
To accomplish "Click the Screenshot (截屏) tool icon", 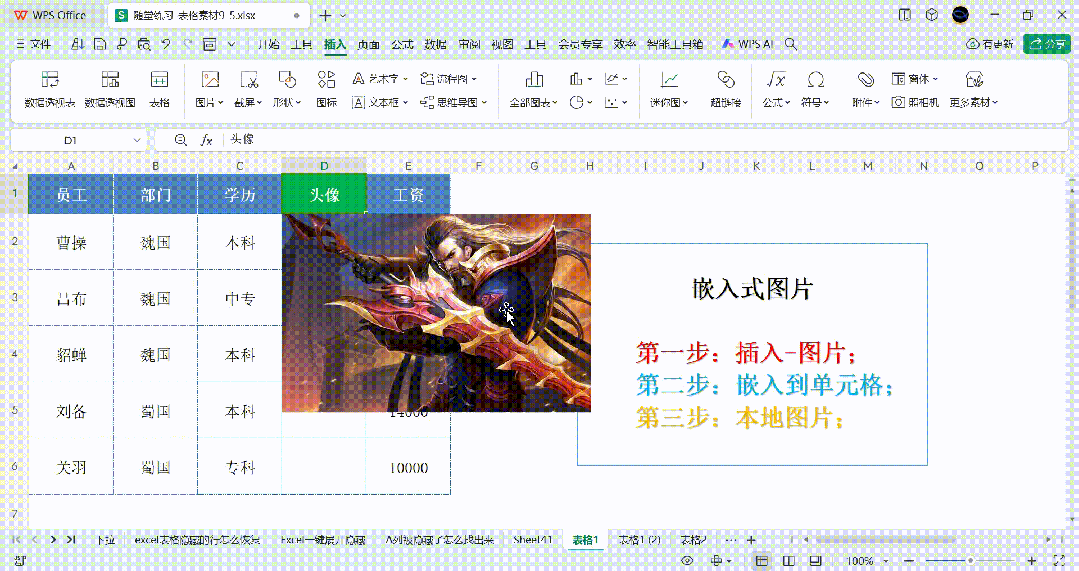I will 248,80.
